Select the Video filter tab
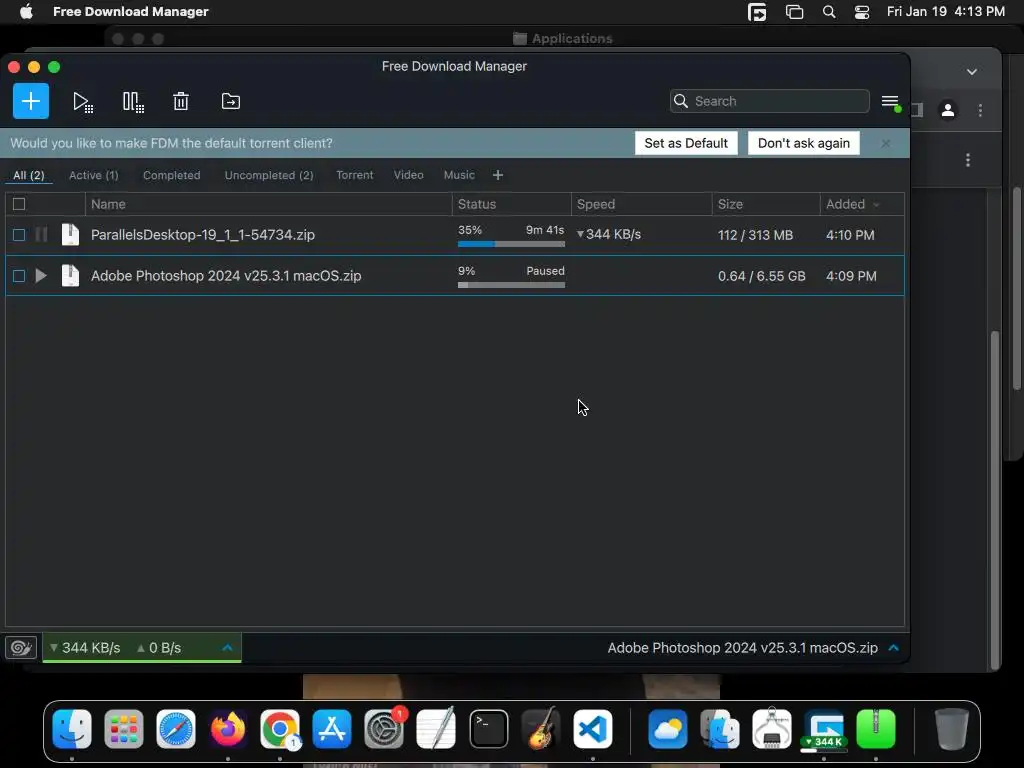Screen dimensions: 1024x768 click(x=409, y=175)
